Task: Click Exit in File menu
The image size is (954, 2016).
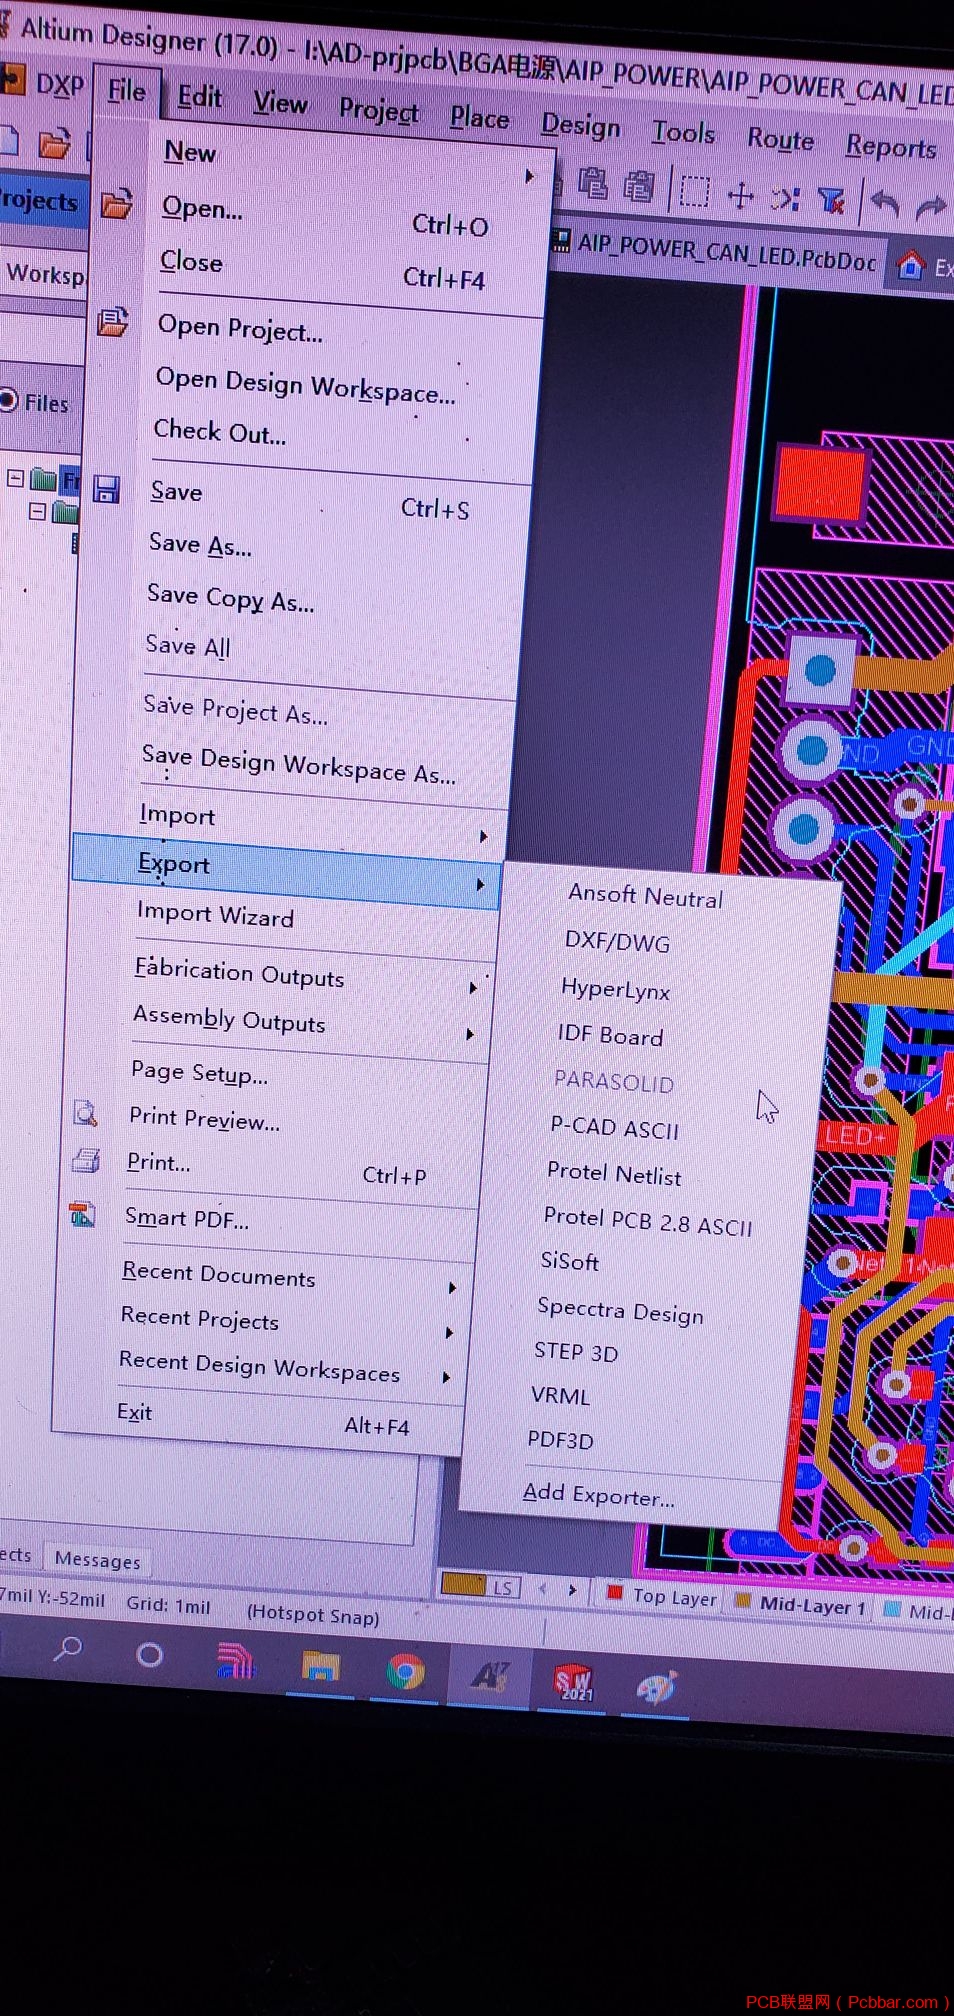Action: (x=134, y=1411)
